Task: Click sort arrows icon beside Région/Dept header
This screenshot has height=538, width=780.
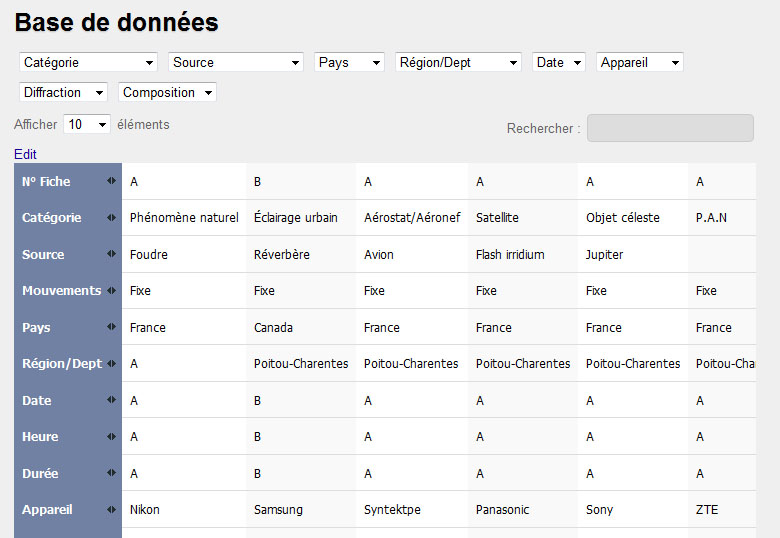Action: point(112,363)
